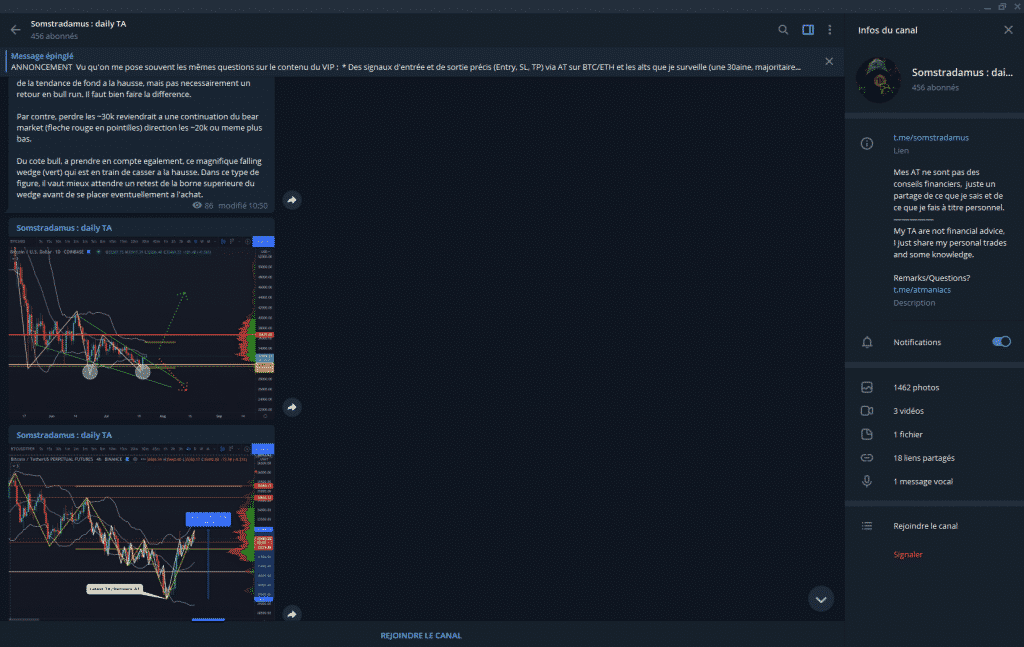The width and height of the screenshot is (1024, 647).
Task: Click the photos icon next to 1462 photos
Action: coord(868,387)
